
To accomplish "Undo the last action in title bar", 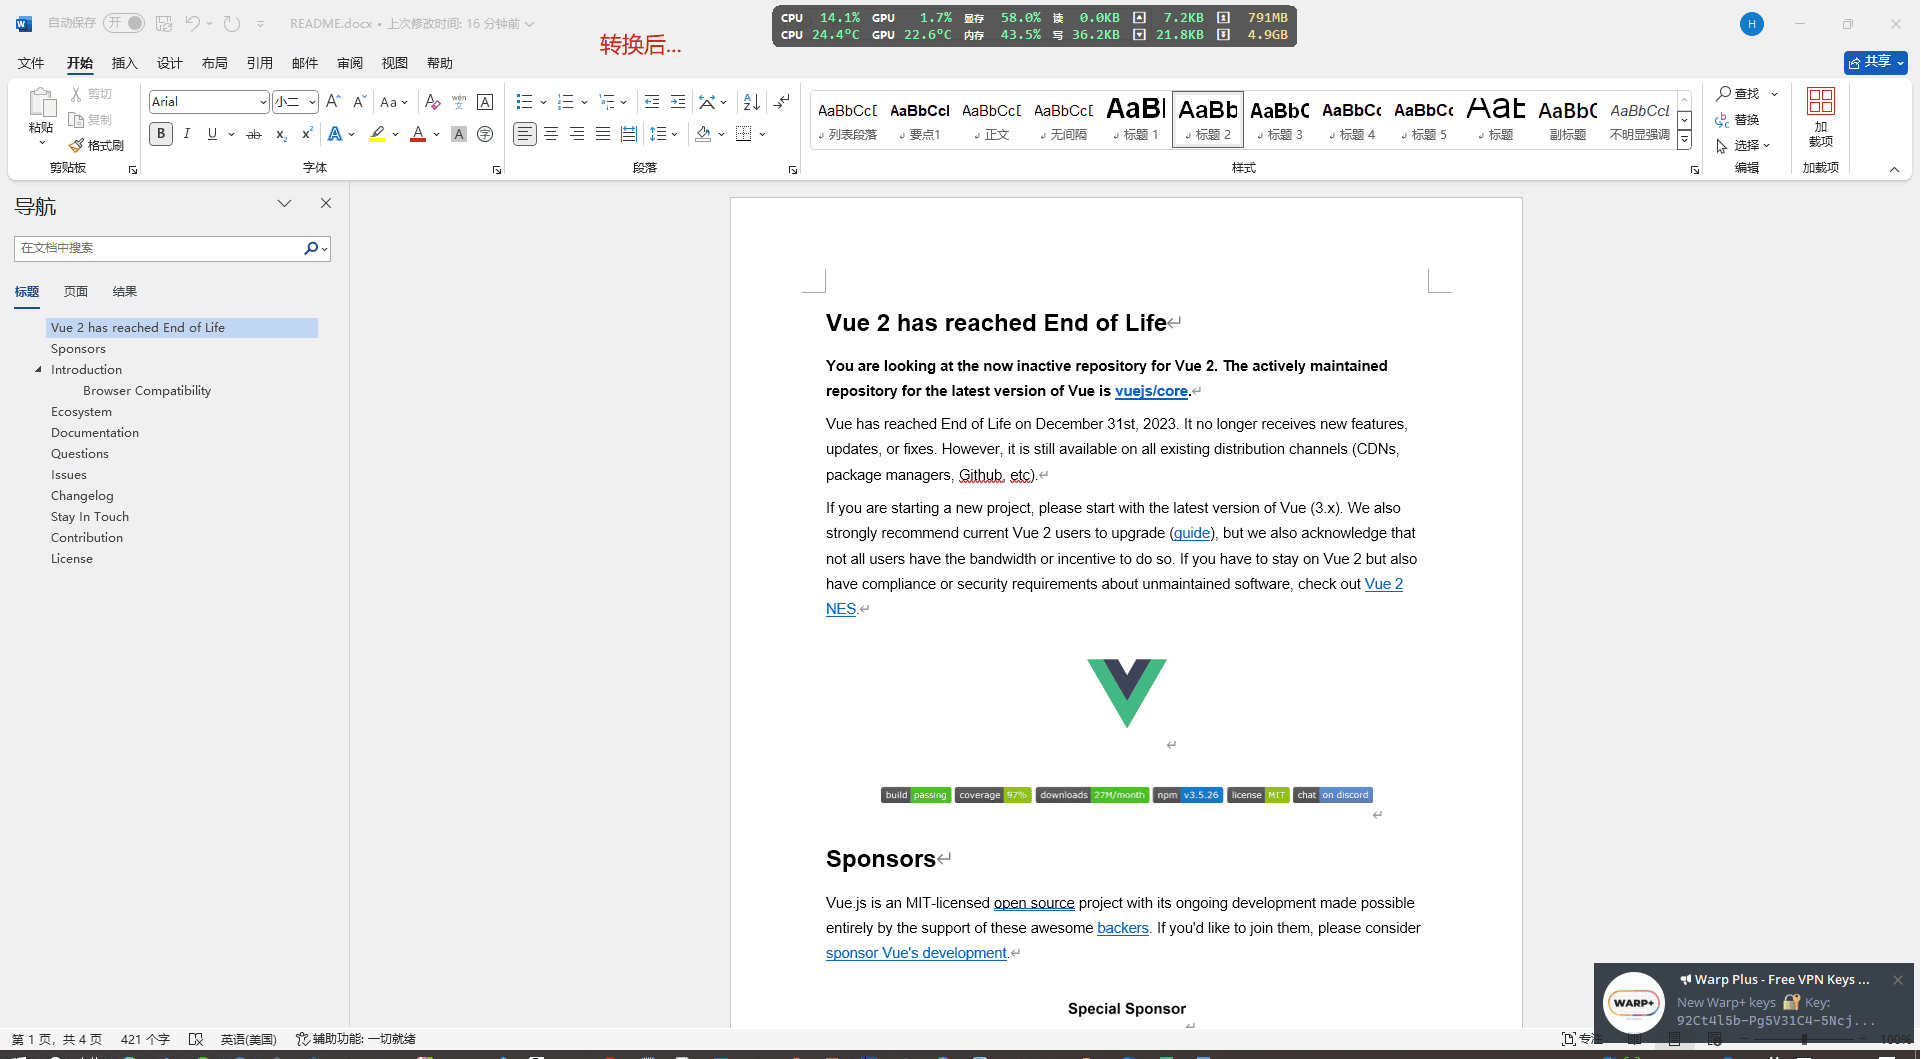I will click(x=193, y=23).
